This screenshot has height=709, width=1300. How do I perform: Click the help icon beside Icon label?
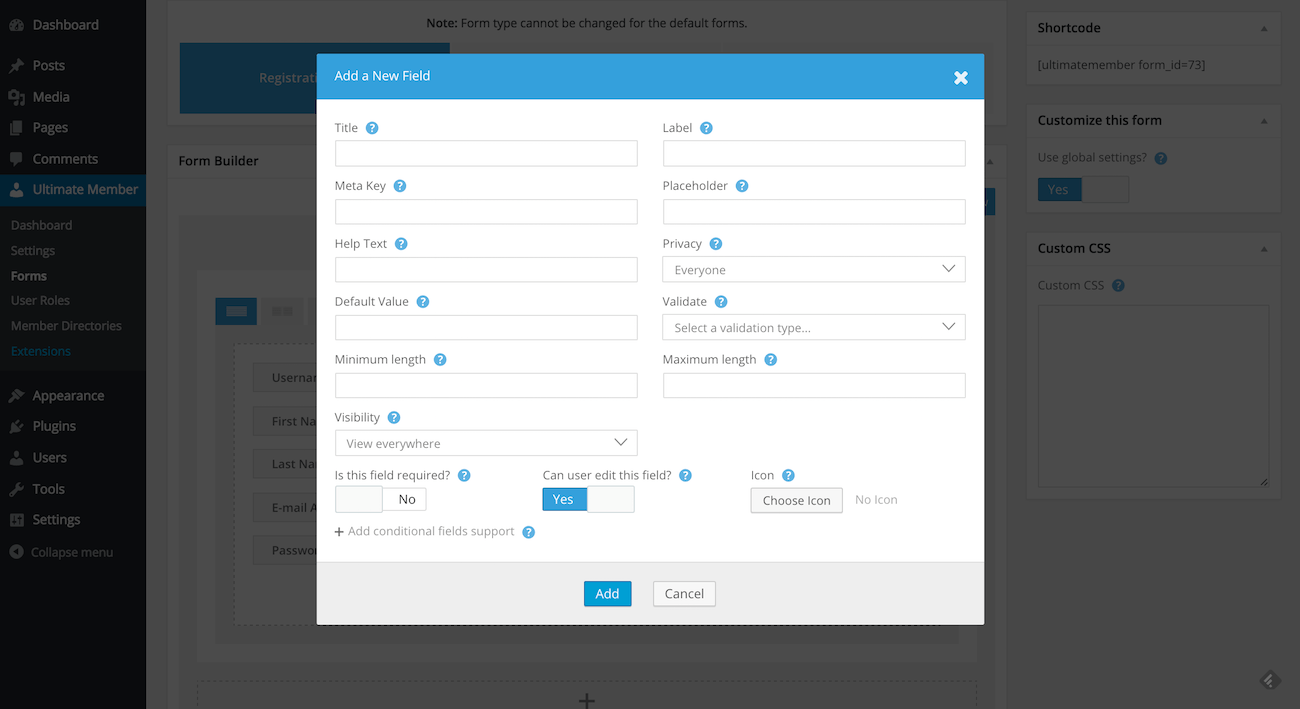point(788,476)
